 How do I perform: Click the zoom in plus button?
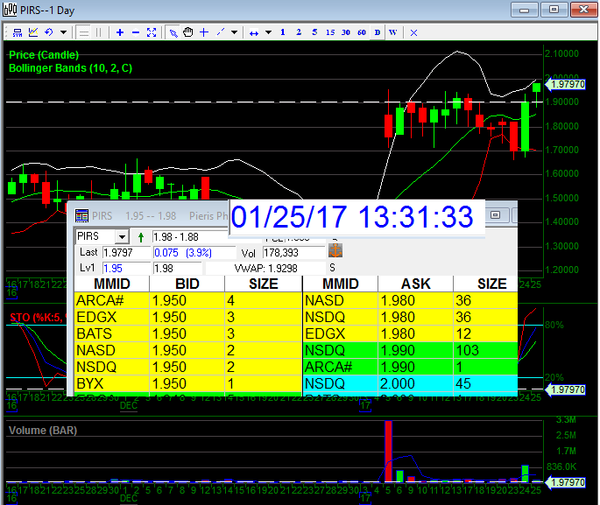[x=119, y=32]
